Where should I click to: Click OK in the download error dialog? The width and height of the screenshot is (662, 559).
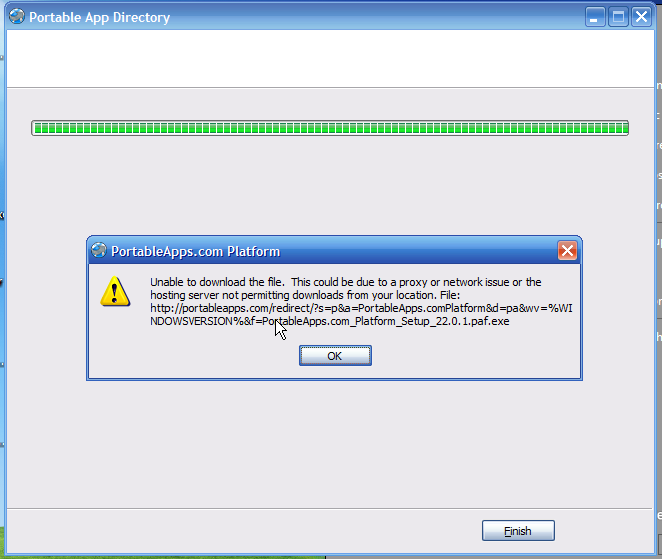click(x=335, y=355)
